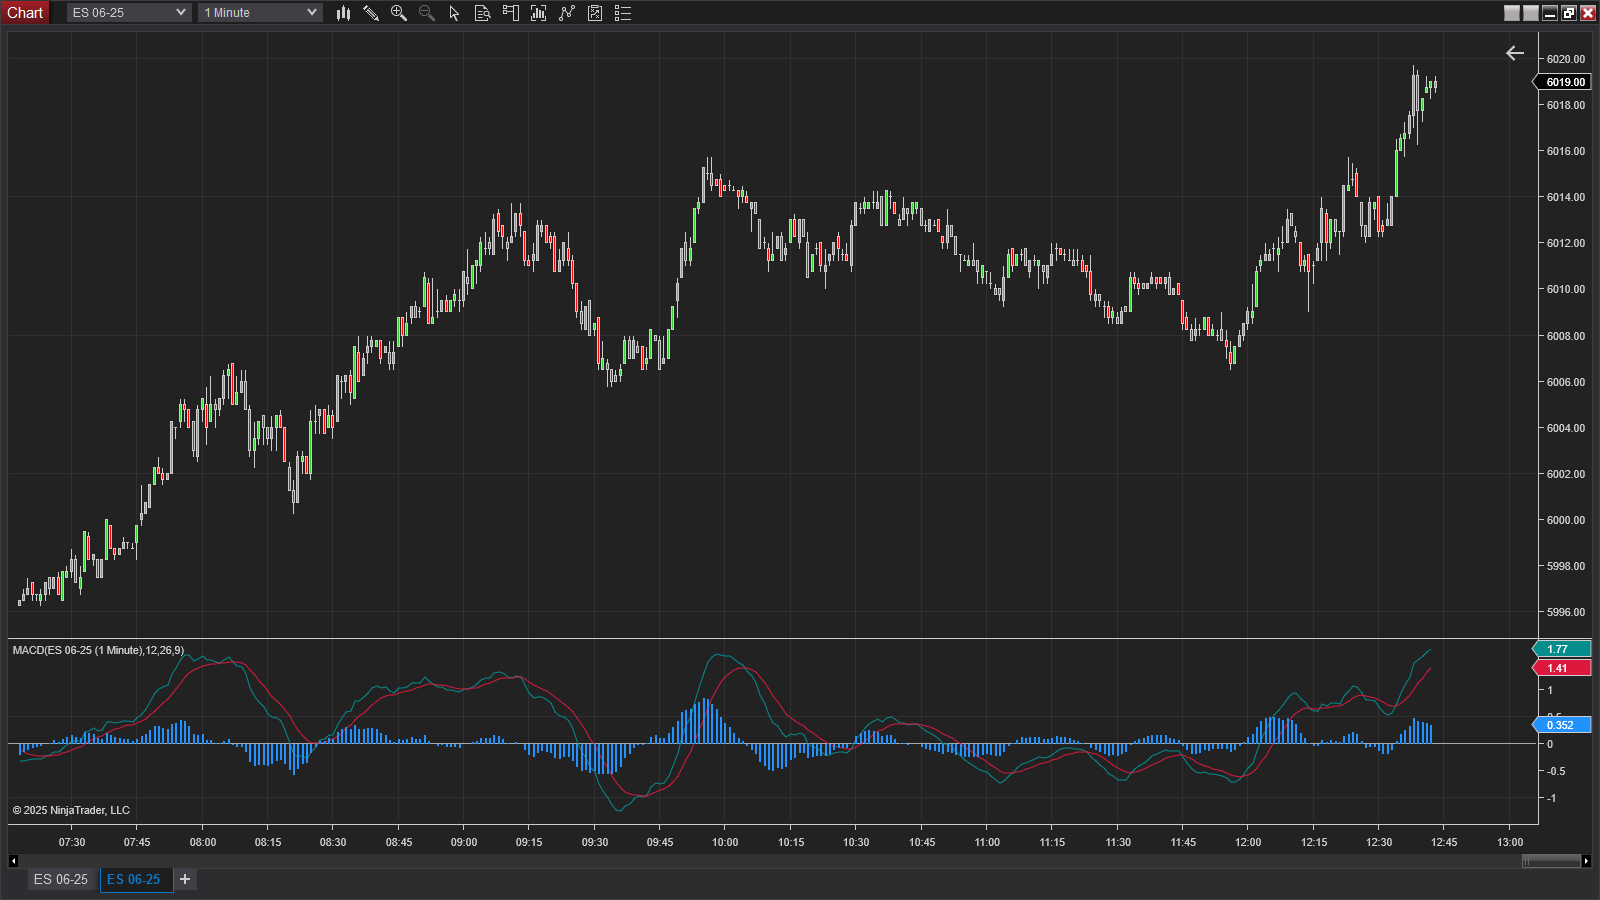This screenshot has height=900, width=1600.
Task: Minimize the chart window
Action: point(1550,13)
